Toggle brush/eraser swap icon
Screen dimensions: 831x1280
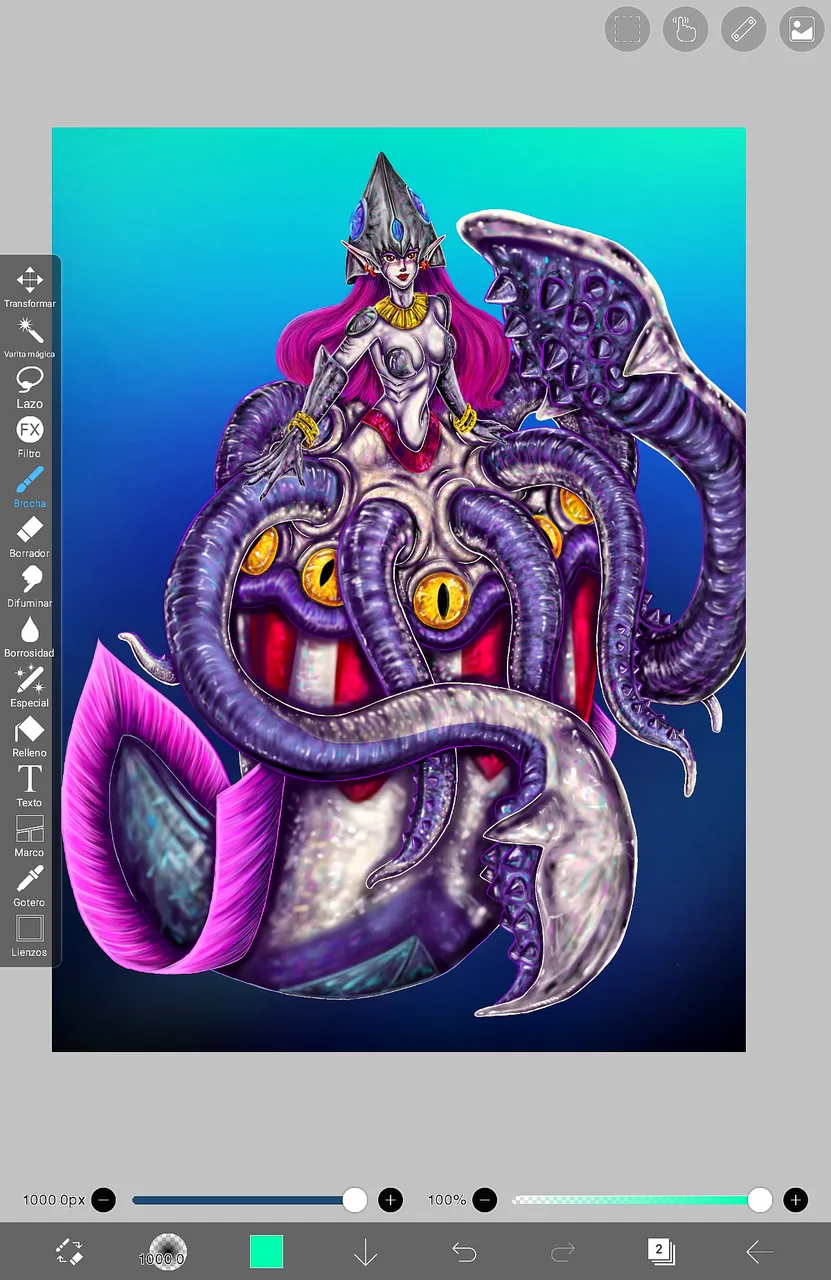point(68,1251)
